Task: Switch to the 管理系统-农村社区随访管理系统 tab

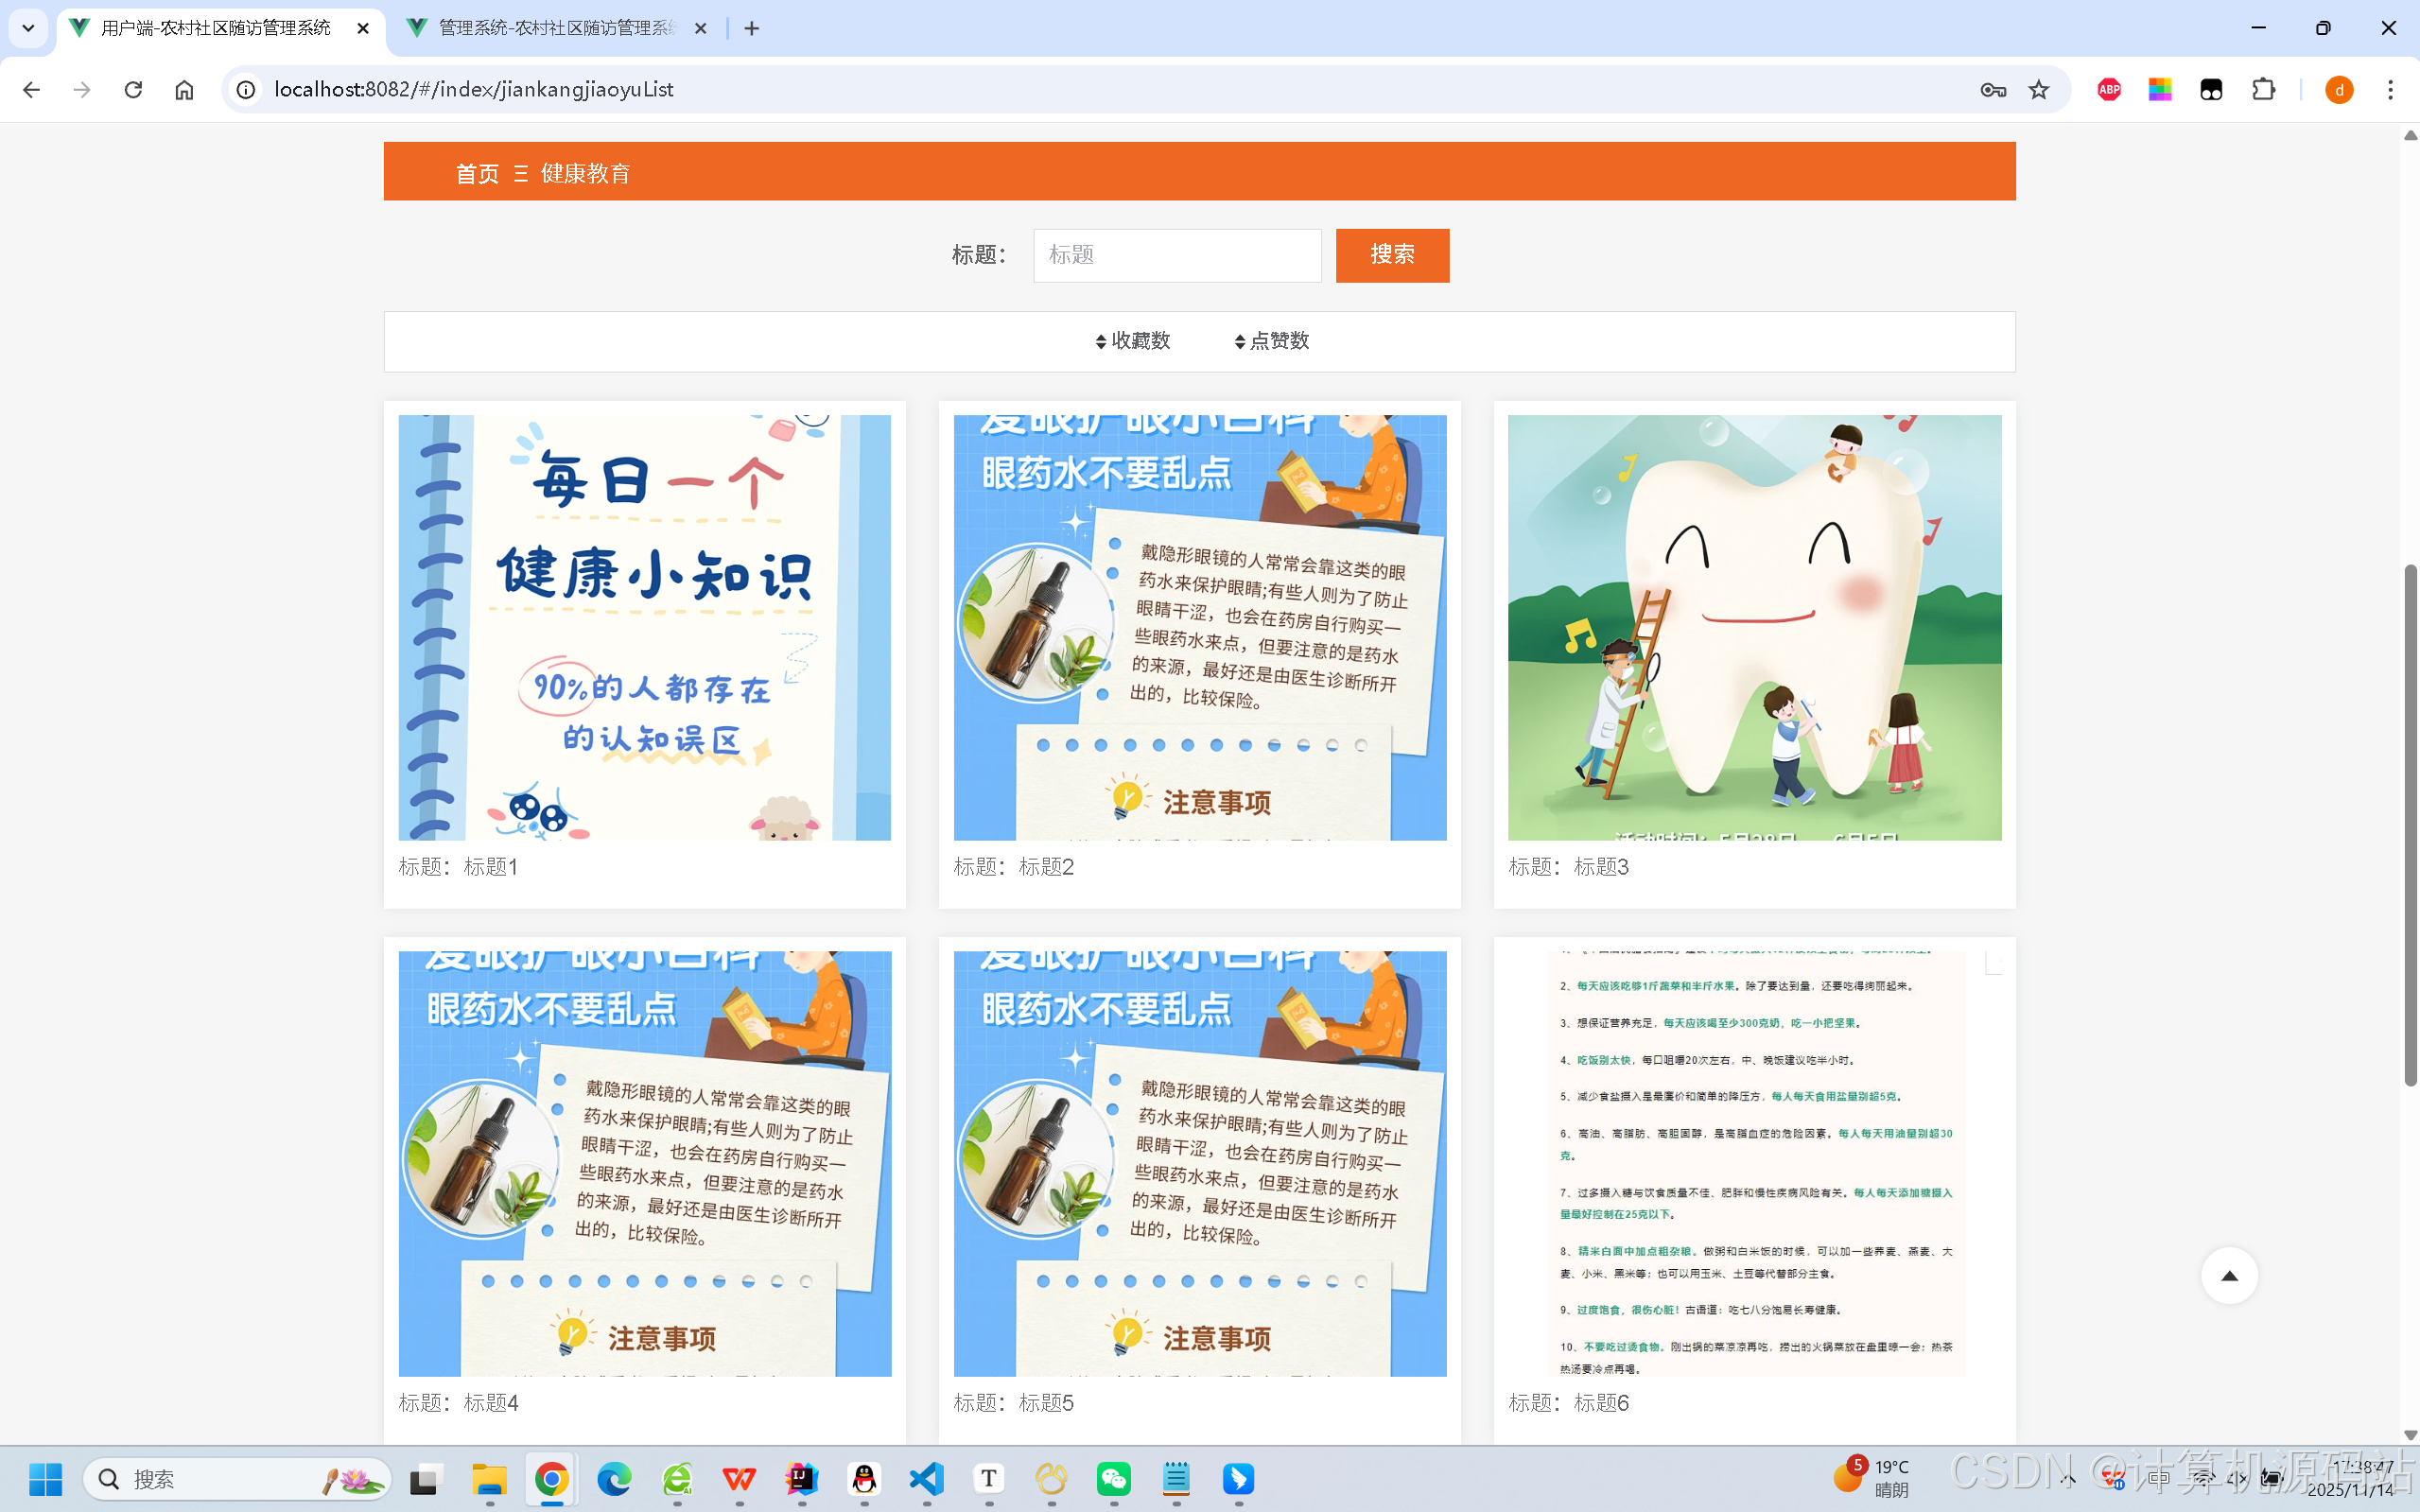Action: [556, 28]
